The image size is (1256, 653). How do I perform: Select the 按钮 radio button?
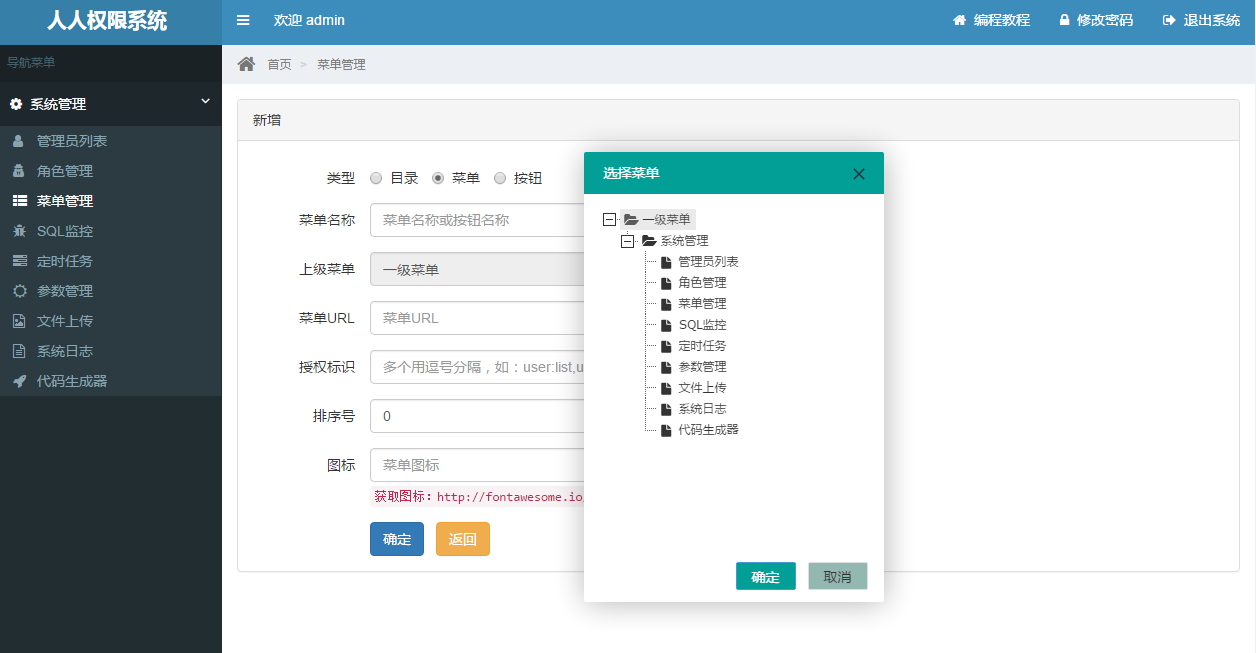pos(500,178)
